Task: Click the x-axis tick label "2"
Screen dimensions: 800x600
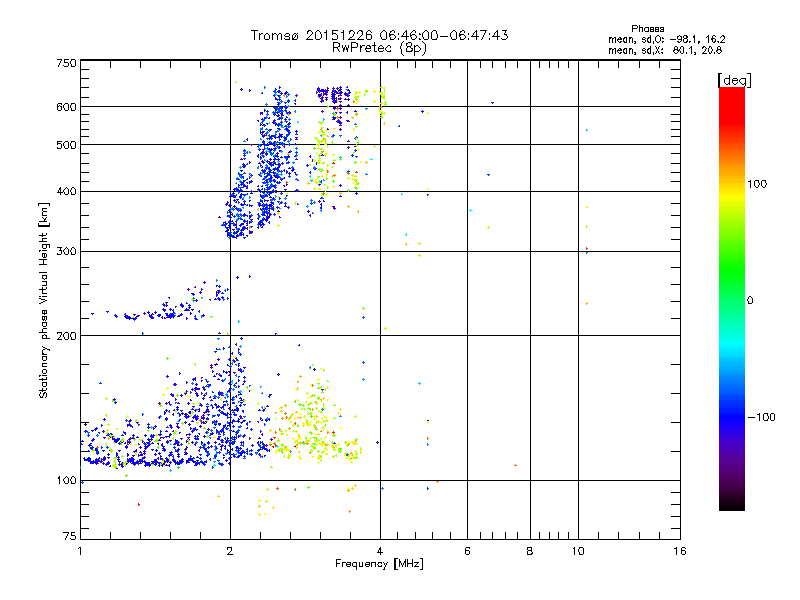Action: tap(230, 551)
